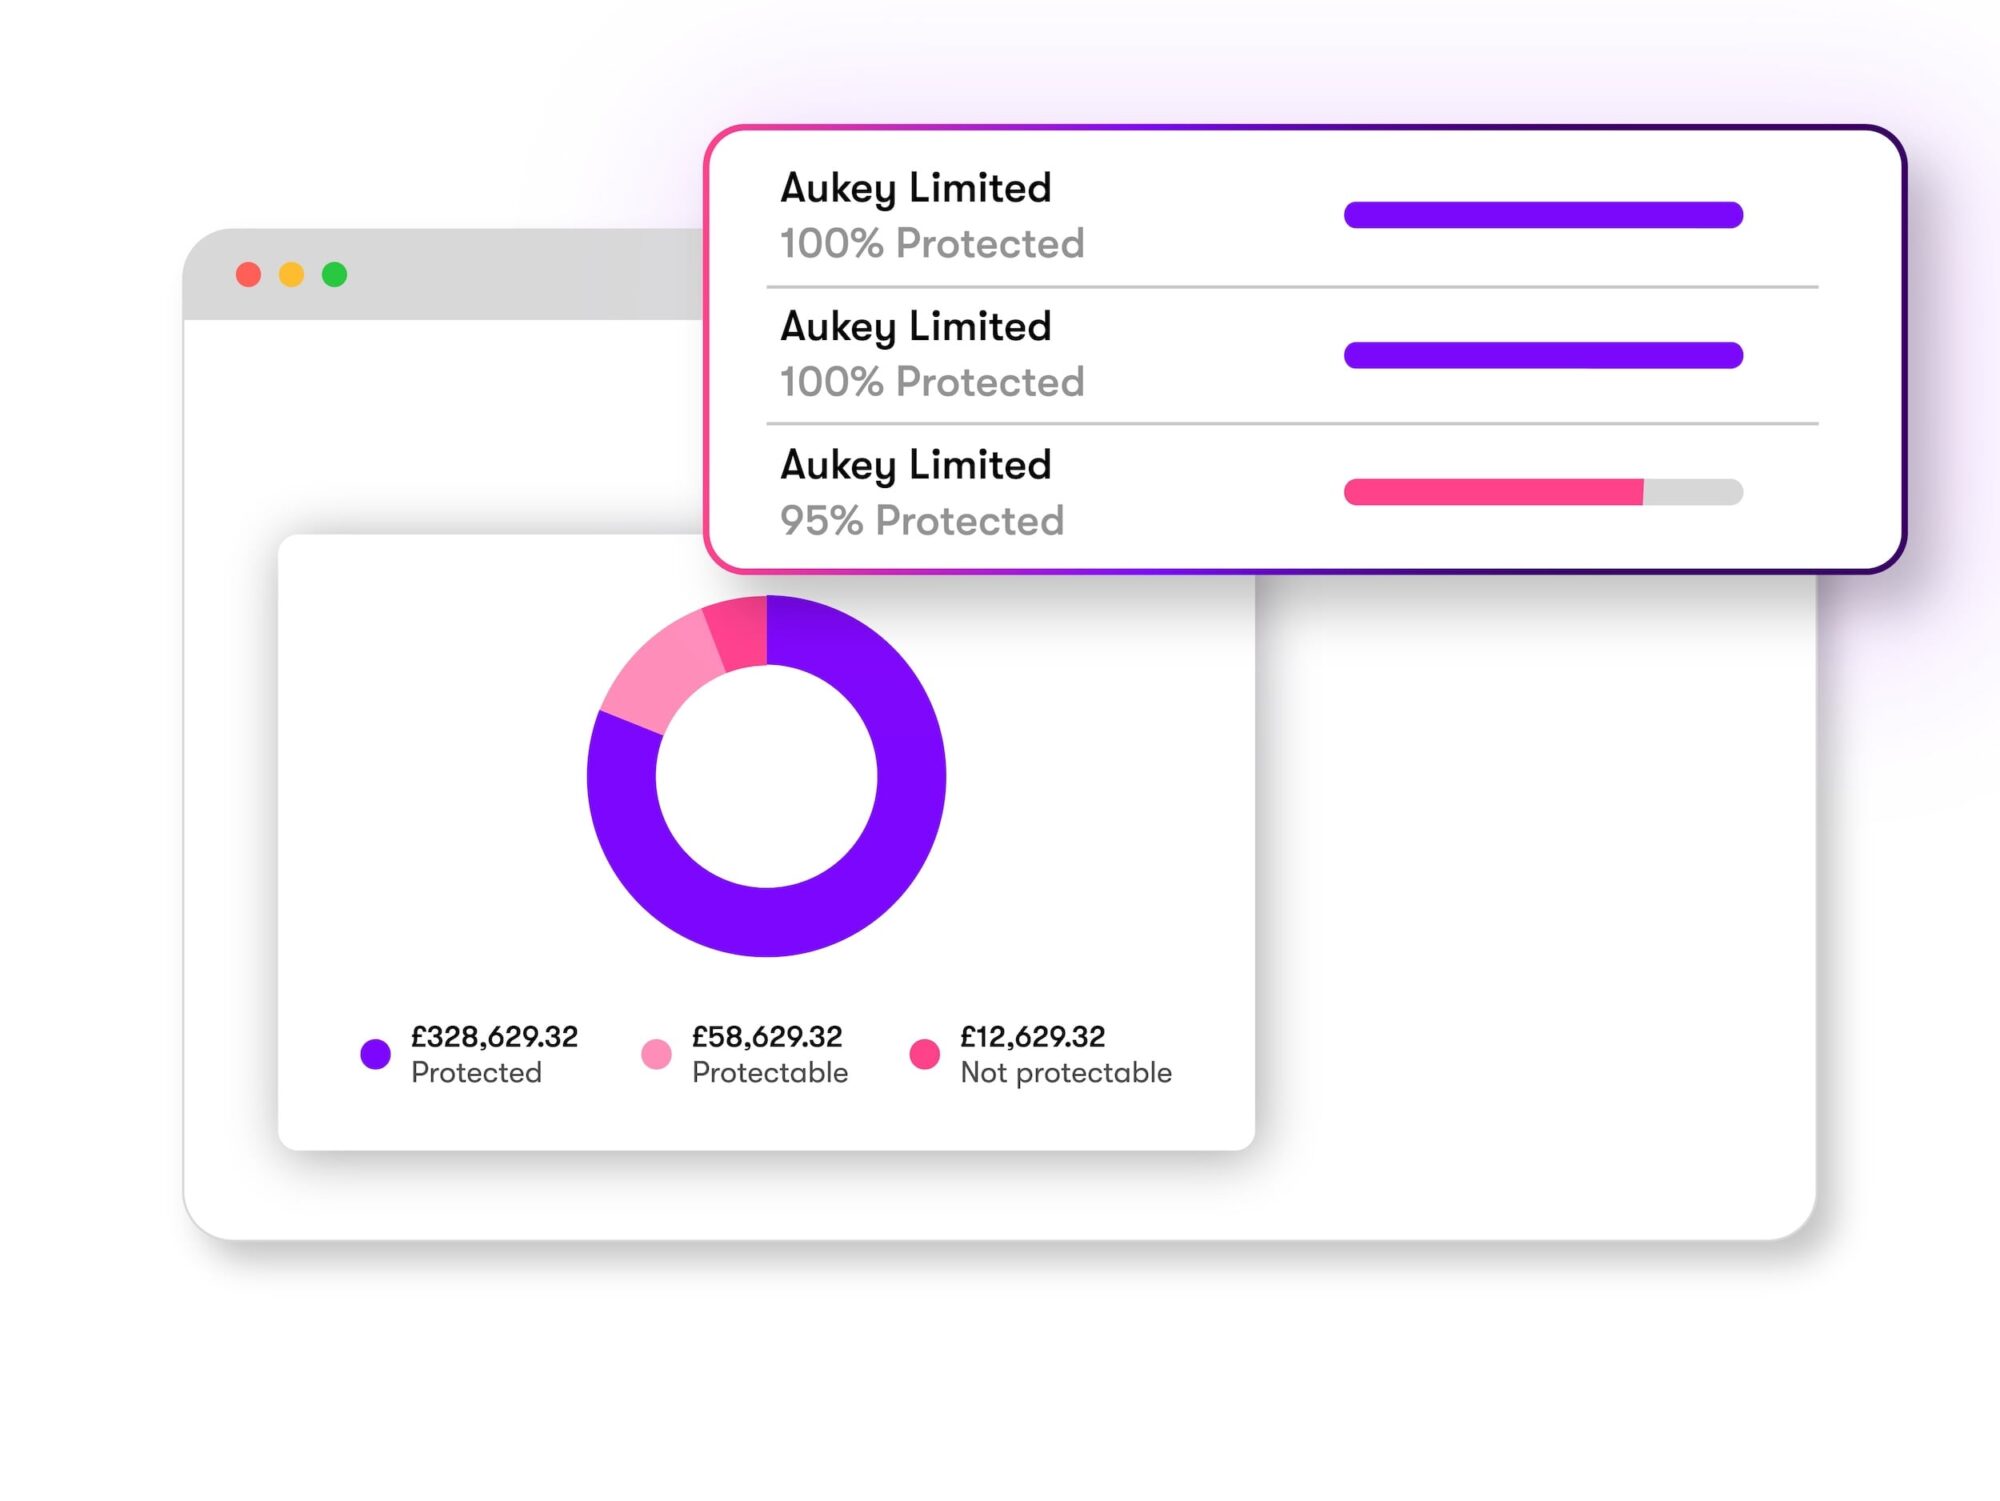Click the Protected legend label
The width and height of the screenshot is (2000, 1501).
tap(476, 1073)
